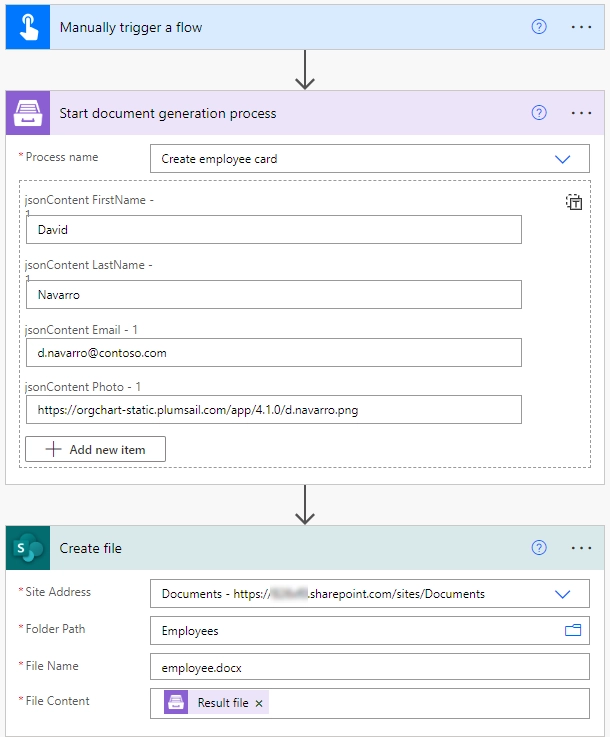610x737 pixels.
Task: Click the LastName field containing Navarro
Action: pos(274,295)
